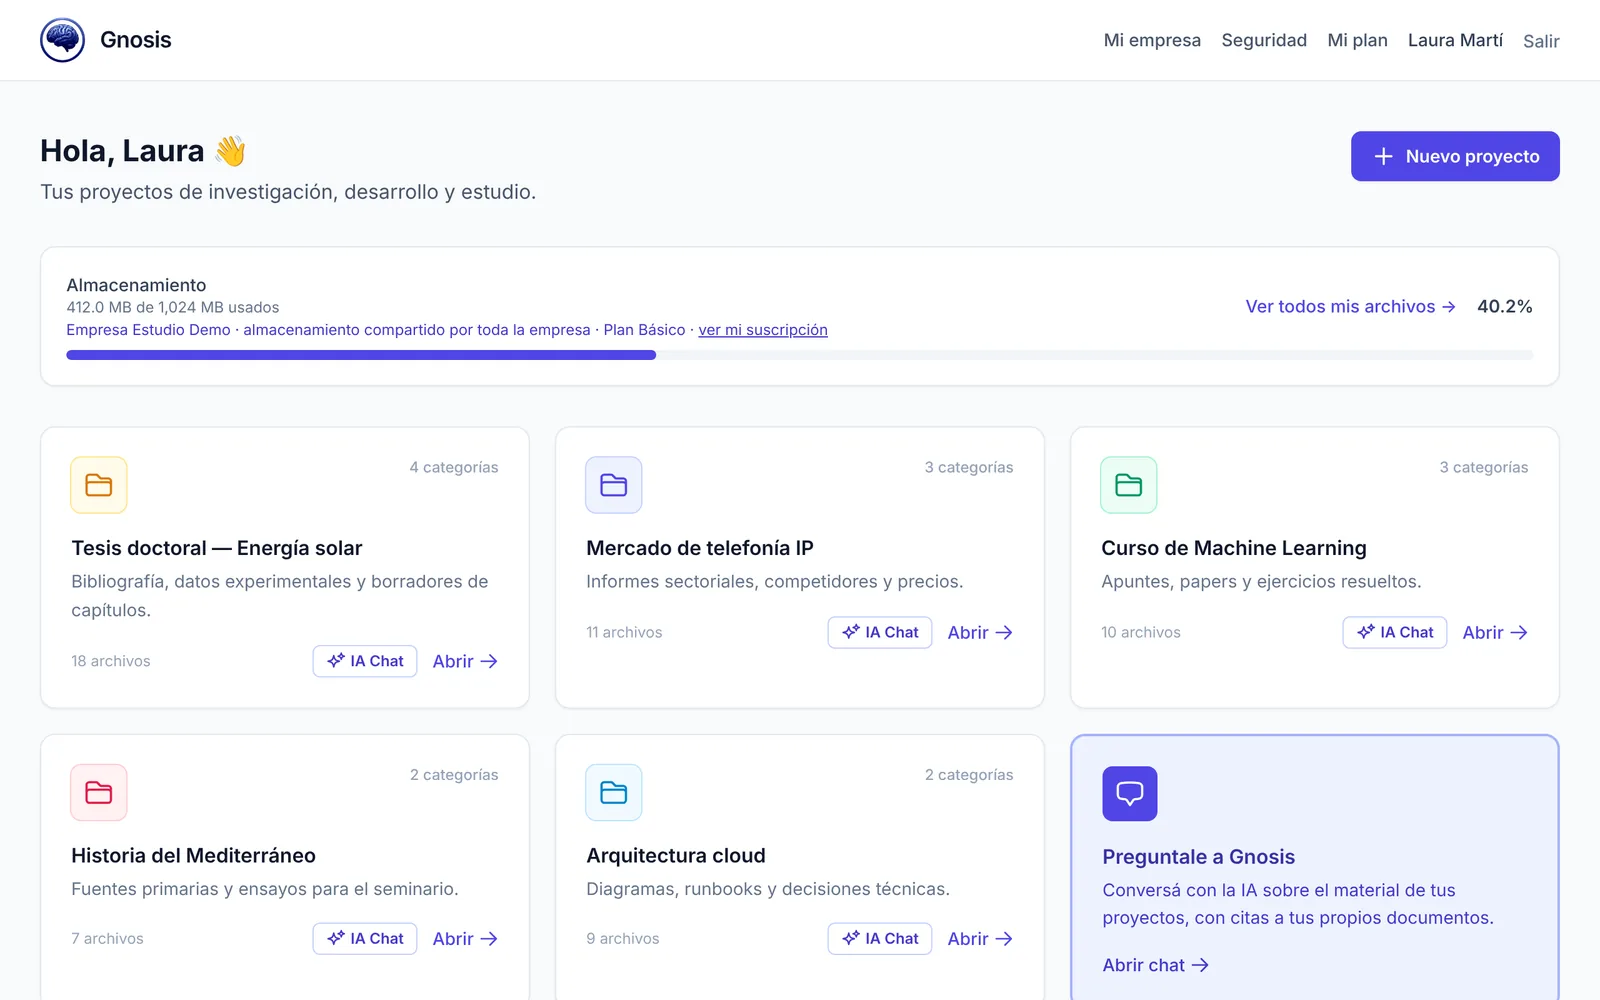Click the '9 archivos' count label
The width and height of the screenshot is (1600, 1000).
pos(623,939)
